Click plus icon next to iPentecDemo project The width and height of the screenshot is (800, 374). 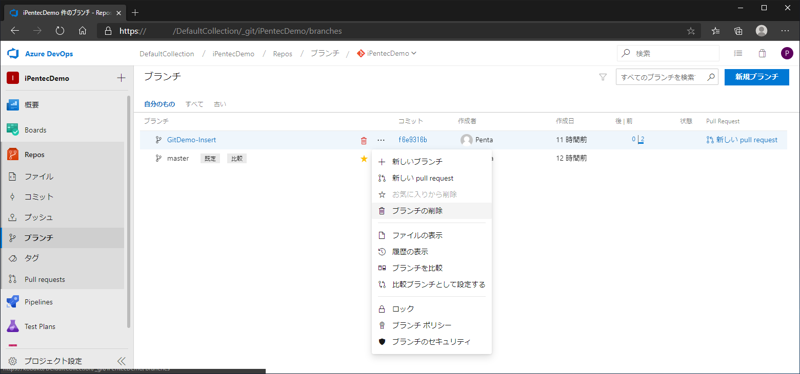(x=121, y=78)
